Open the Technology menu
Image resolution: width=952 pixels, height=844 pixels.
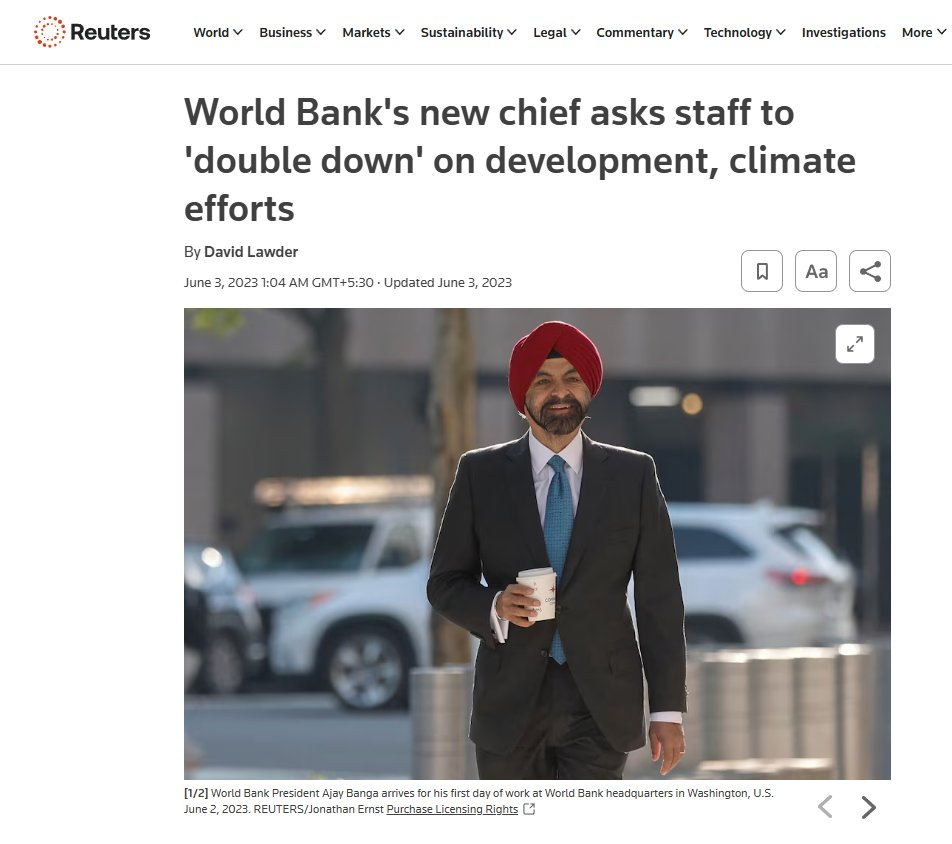click(744, 32)
